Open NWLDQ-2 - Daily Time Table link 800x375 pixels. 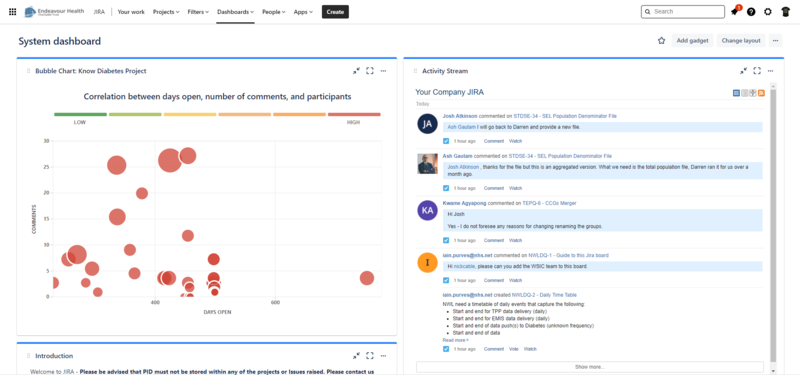click(x=544, y=295)
